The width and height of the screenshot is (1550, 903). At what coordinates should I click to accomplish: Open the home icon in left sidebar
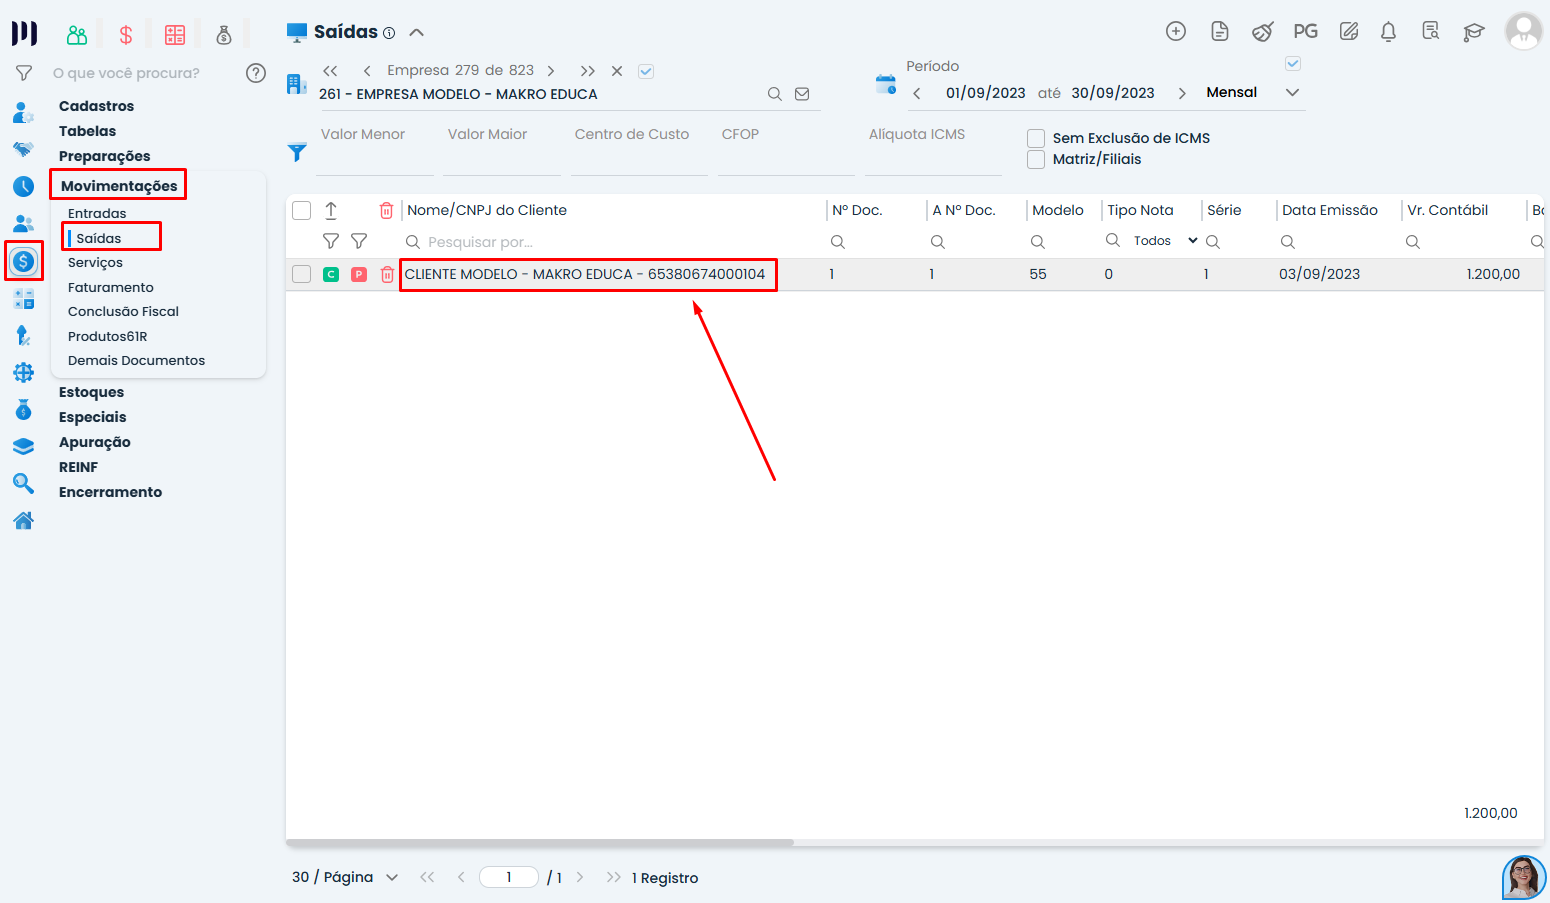tap(24, 520)
